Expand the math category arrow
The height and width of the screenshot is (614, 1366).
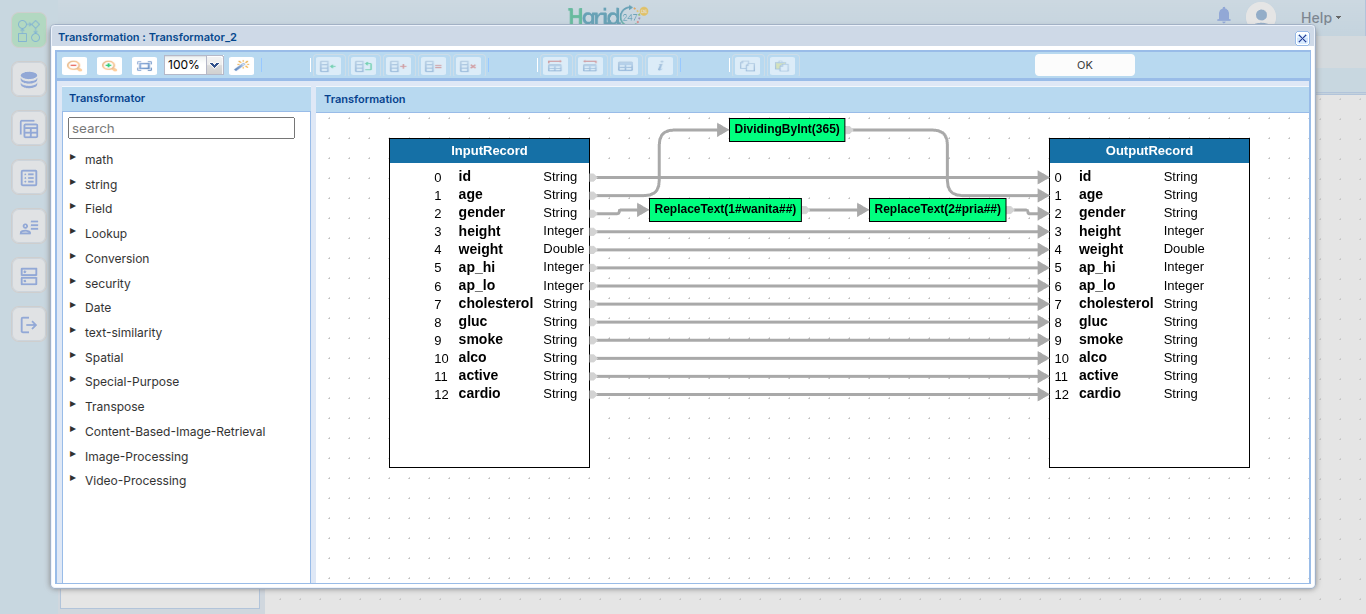tap(73, 158)
